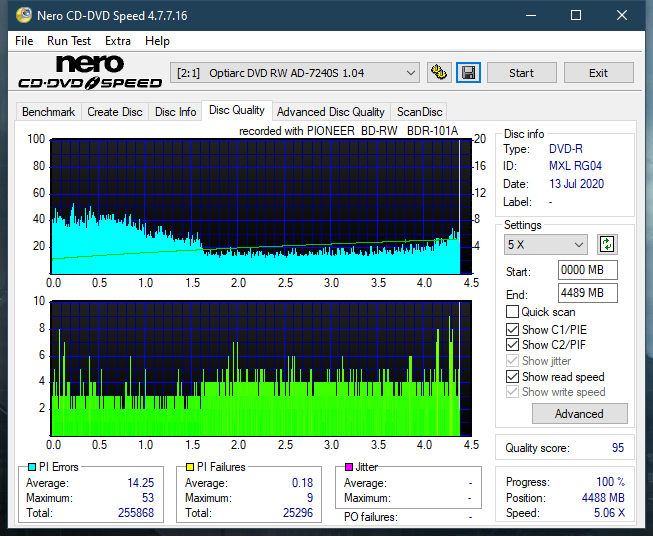Click the Exit button
The image size is (653, 536).
(x=598, y=73)
